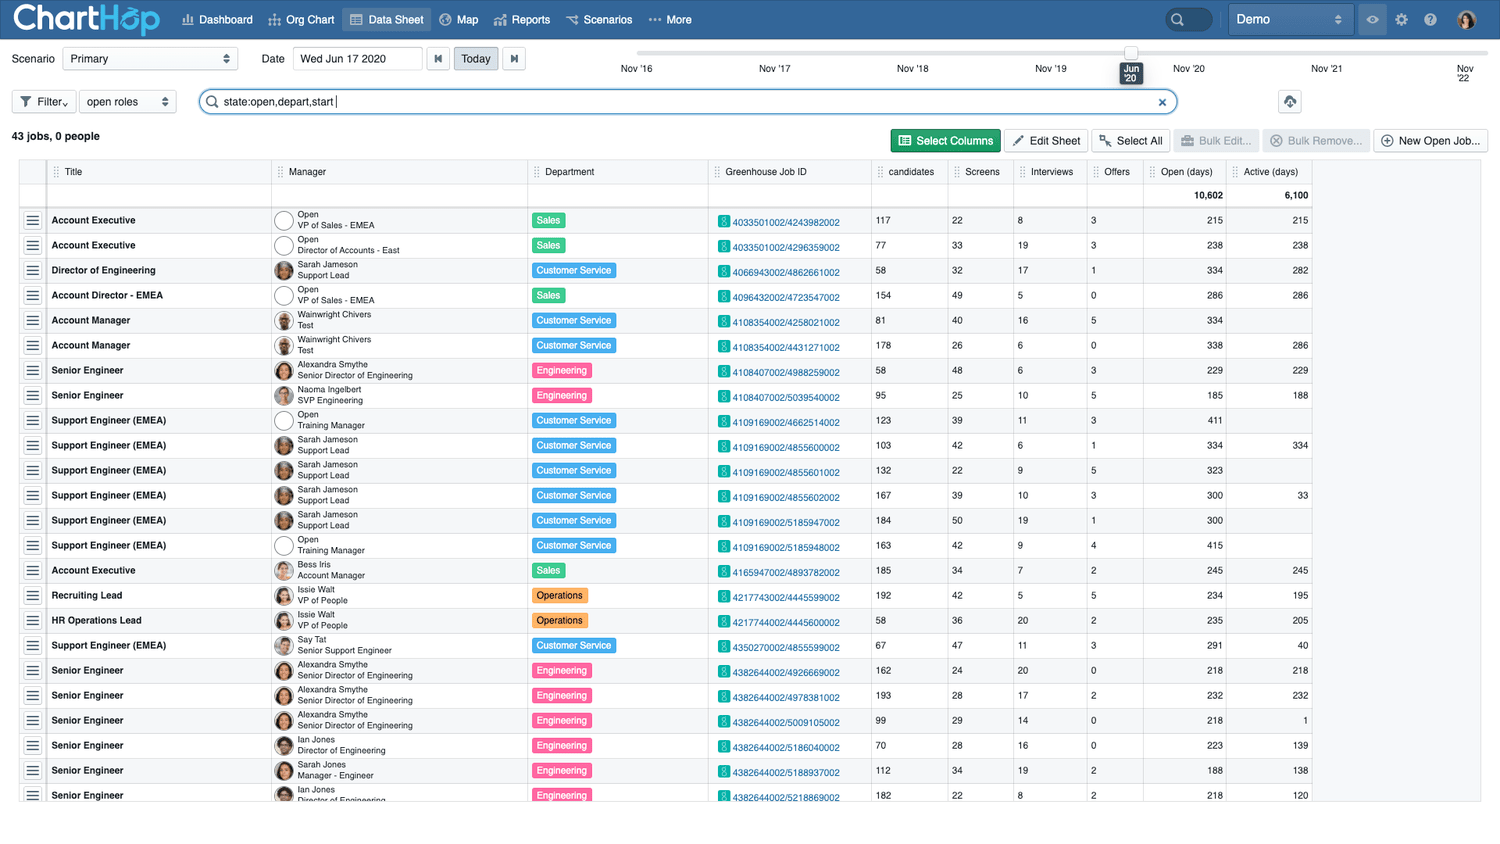This screenshot has height=844, width=1500.
Task: Open row menu for Director of Engineering
Action: point(32,271)
